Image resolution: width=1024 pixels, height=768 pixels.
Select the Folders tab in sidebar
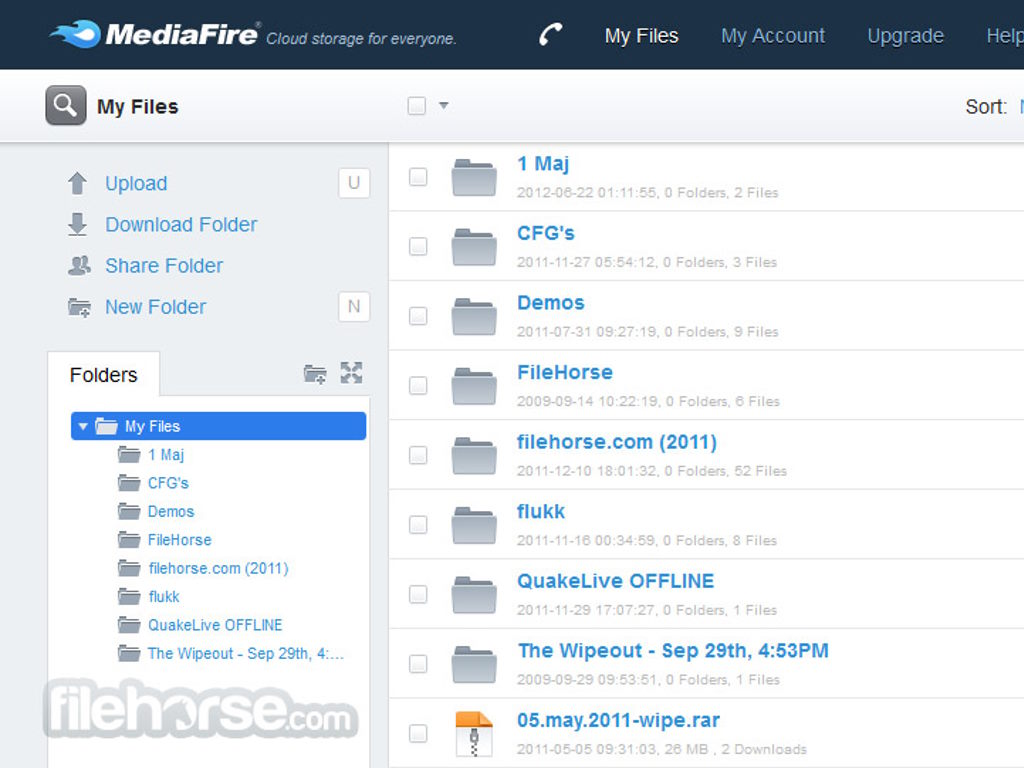pos(103,375)
